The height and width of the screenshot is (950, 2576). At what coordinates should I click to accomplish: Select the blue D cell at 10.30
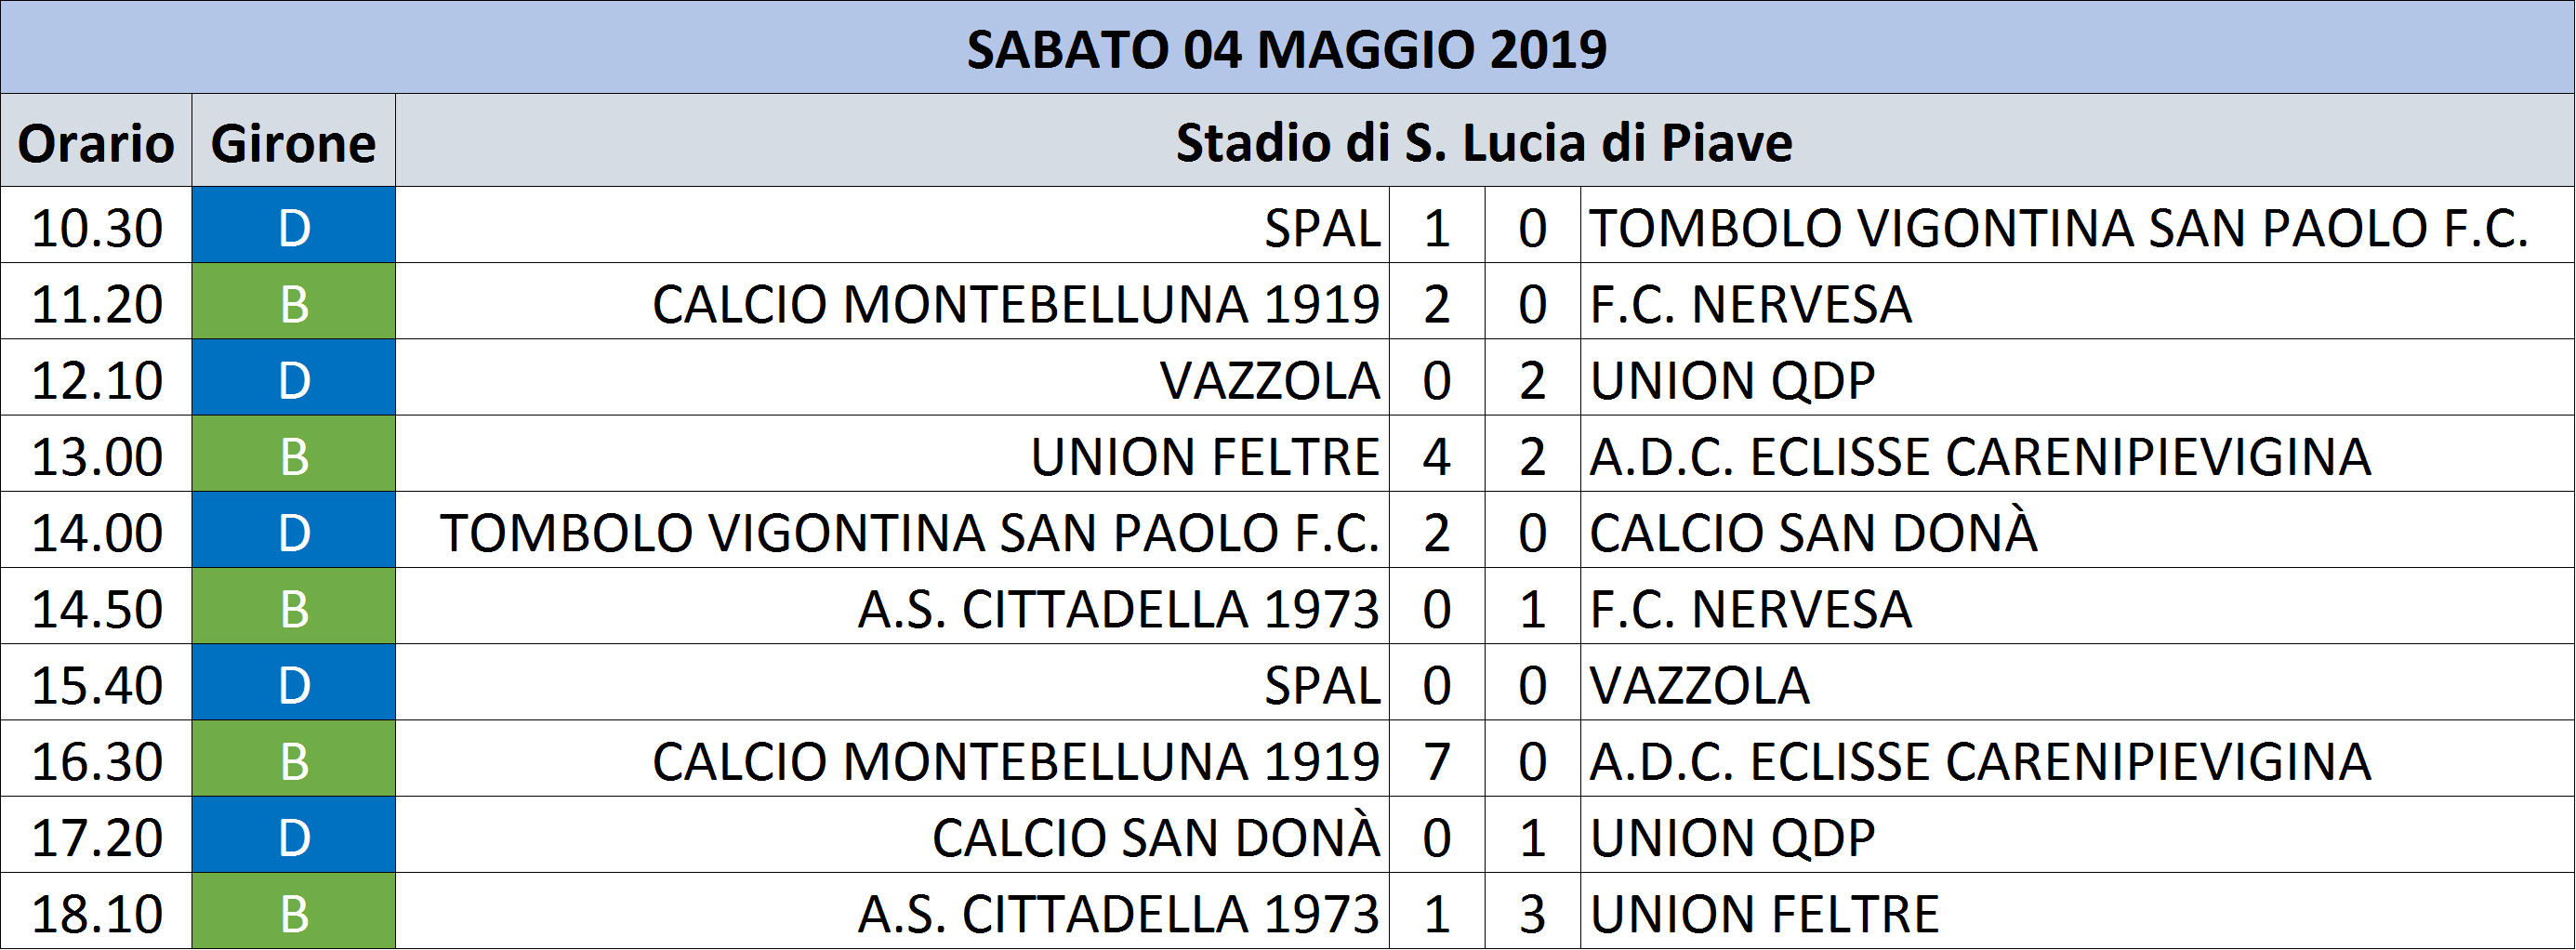tap(293, 226)
